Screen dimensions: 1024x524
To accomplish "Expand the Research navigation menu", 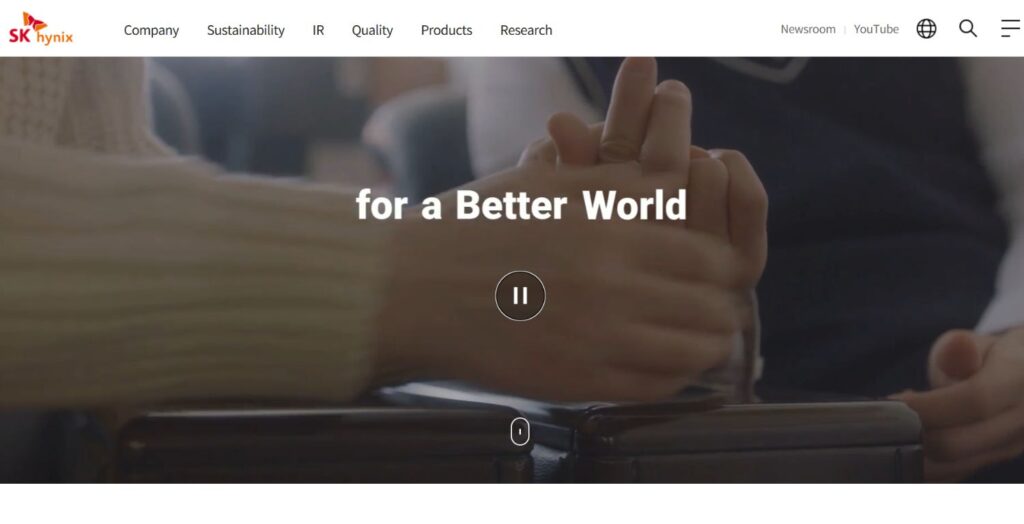I will pos(526,30).
